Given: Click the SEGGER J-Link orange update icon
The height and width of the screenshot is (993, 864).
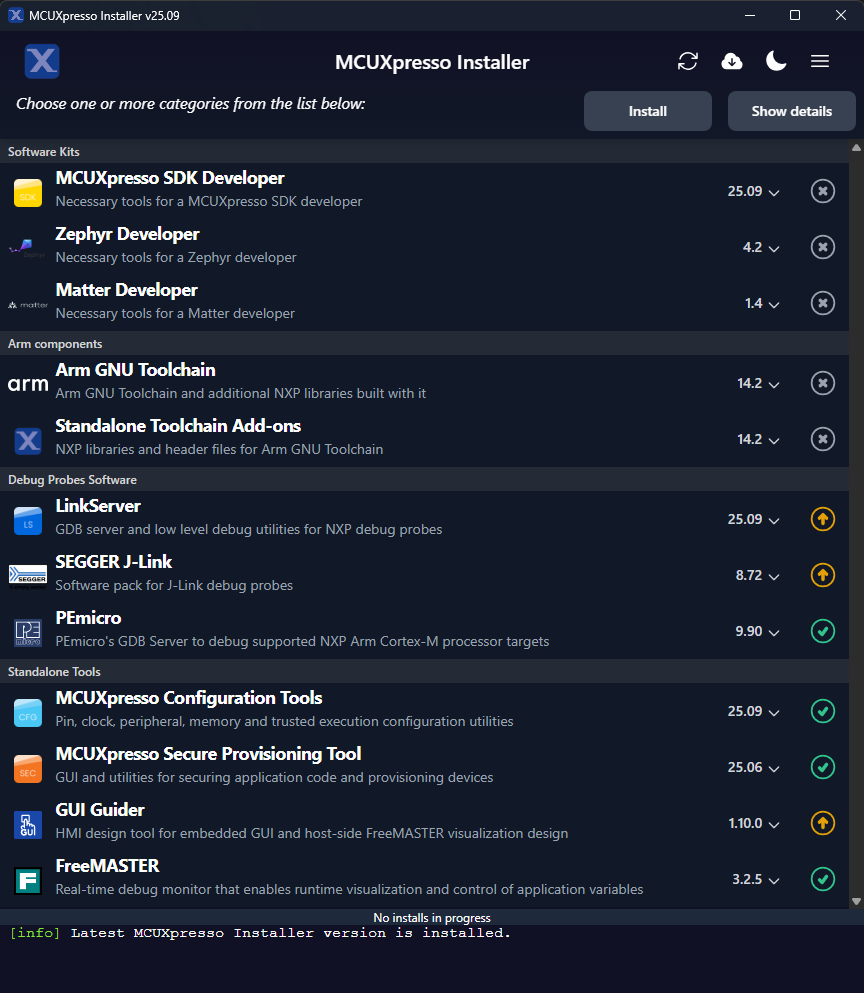Looking at the screenshot, I should [822, 575].
